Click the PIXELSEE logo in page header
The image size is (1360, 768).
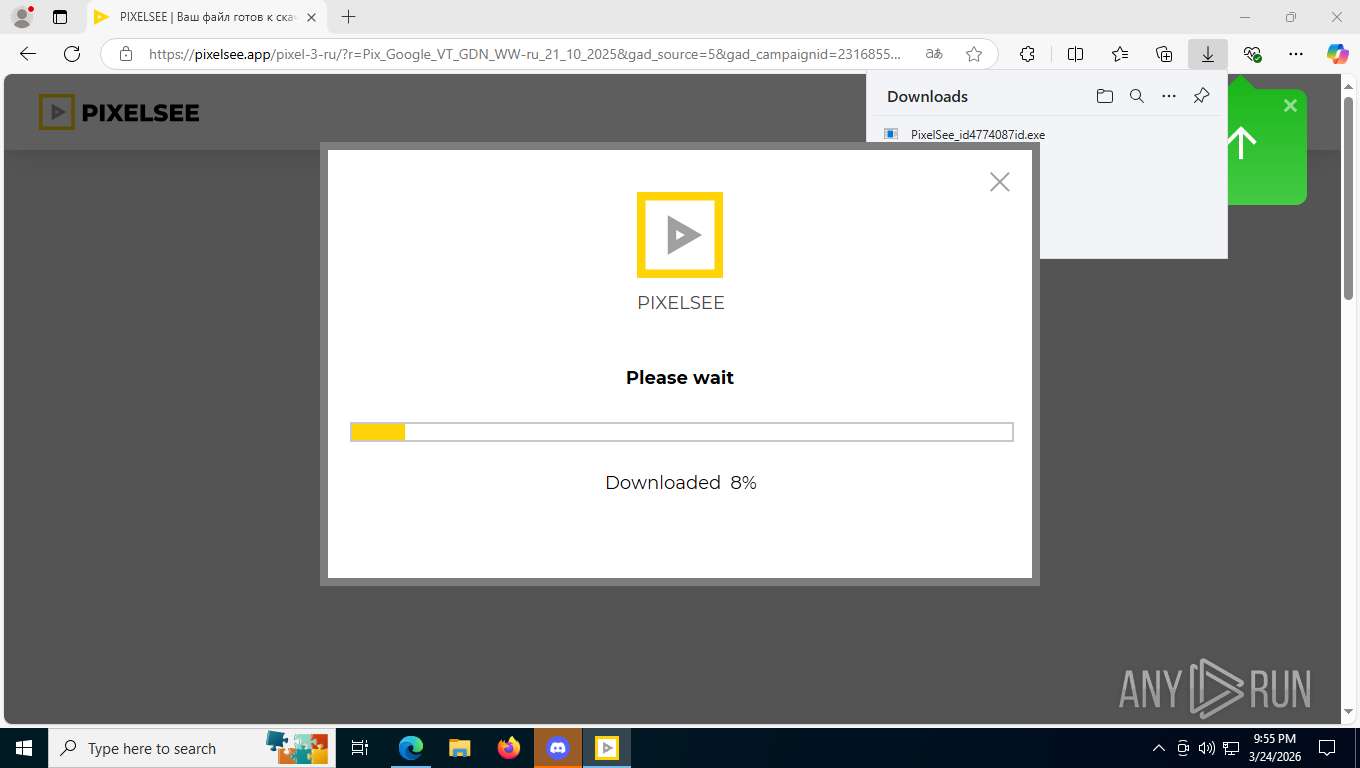(119, 112)
